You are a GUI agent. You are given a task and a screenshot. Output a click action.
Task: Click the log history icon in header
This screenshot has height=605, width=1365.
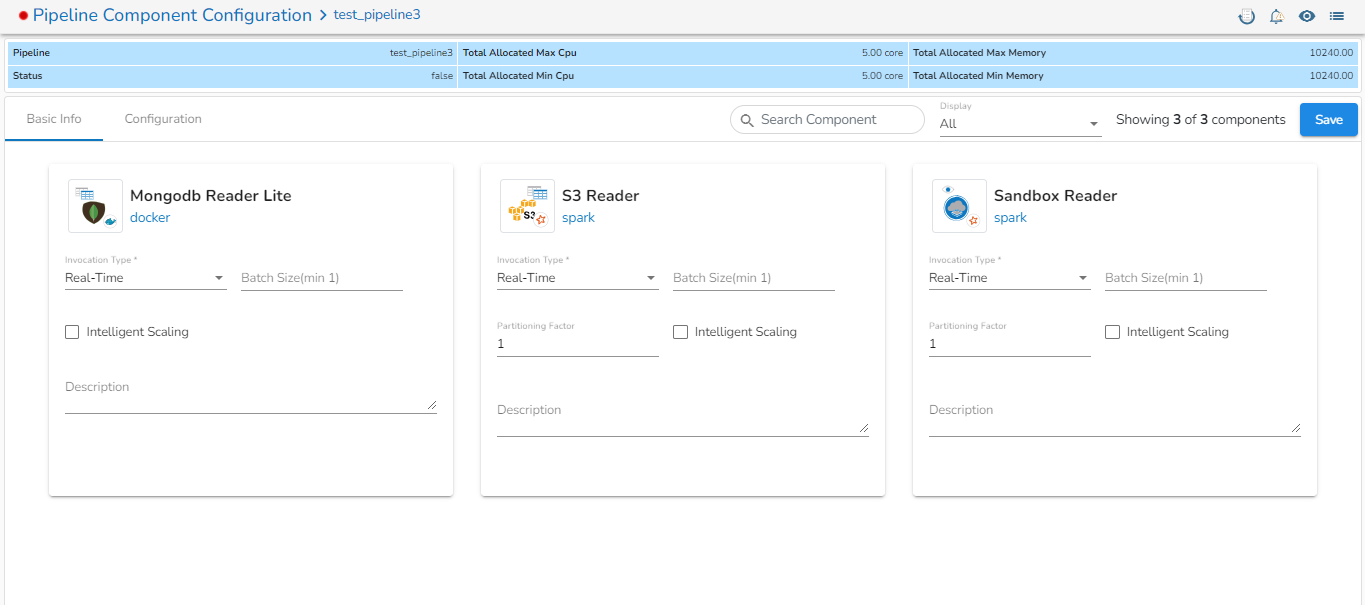1246,16
